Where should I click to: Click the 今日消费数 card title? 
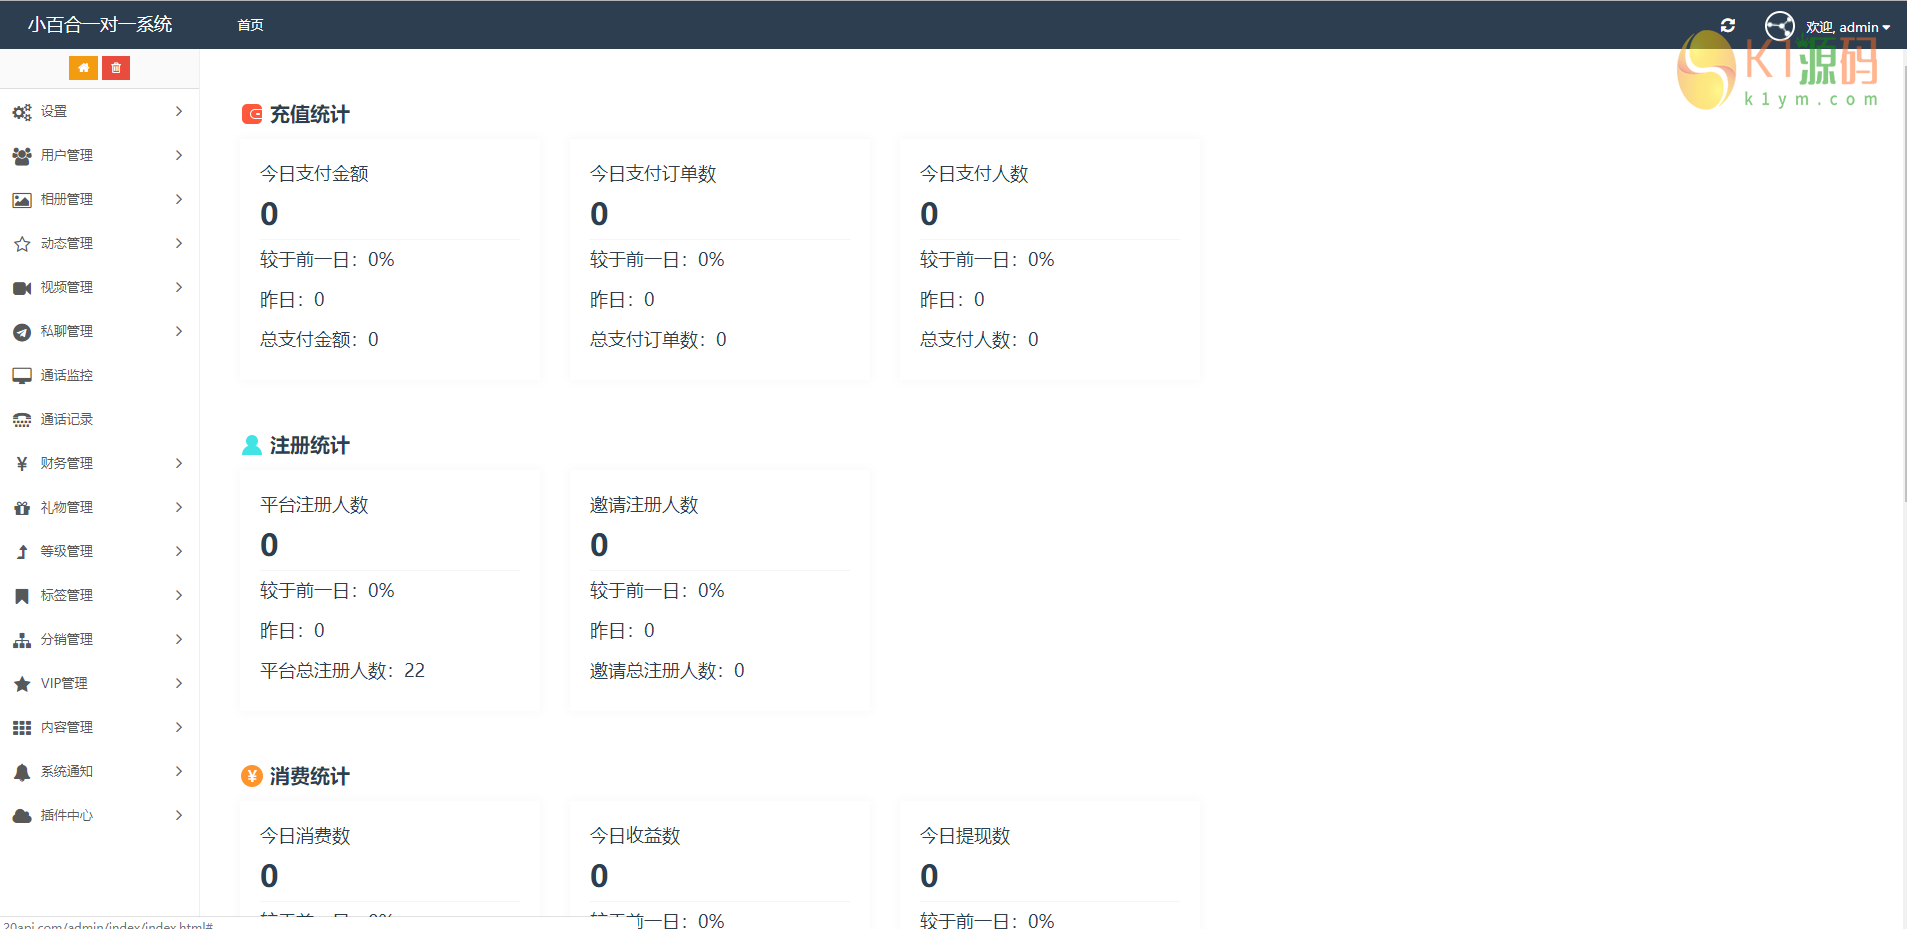[305, 835]
